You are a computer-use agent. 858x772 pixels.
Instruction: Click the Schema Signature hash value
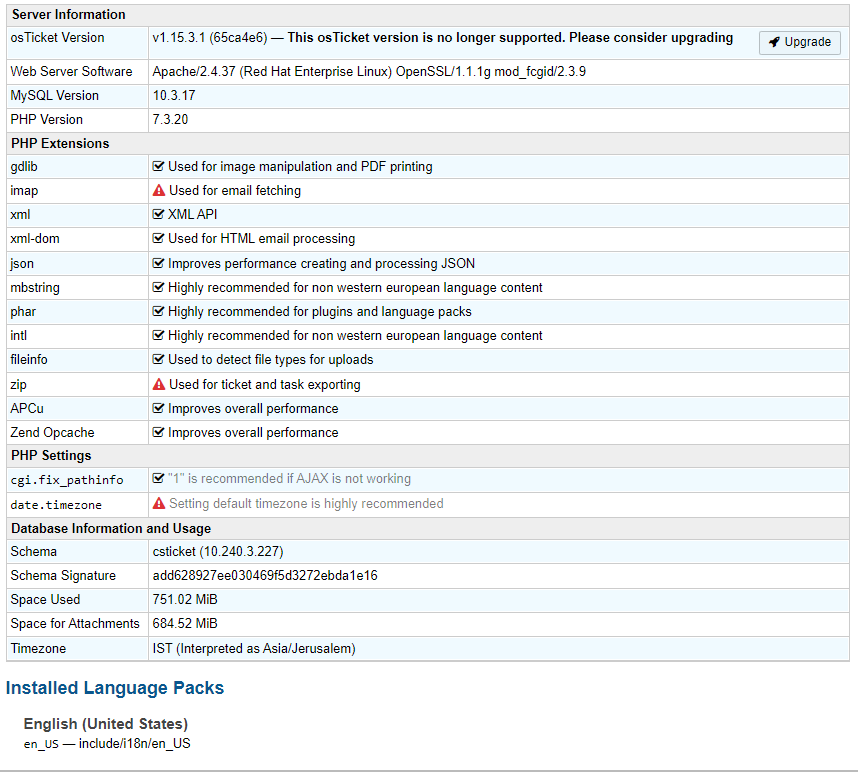tap(265, 576)
